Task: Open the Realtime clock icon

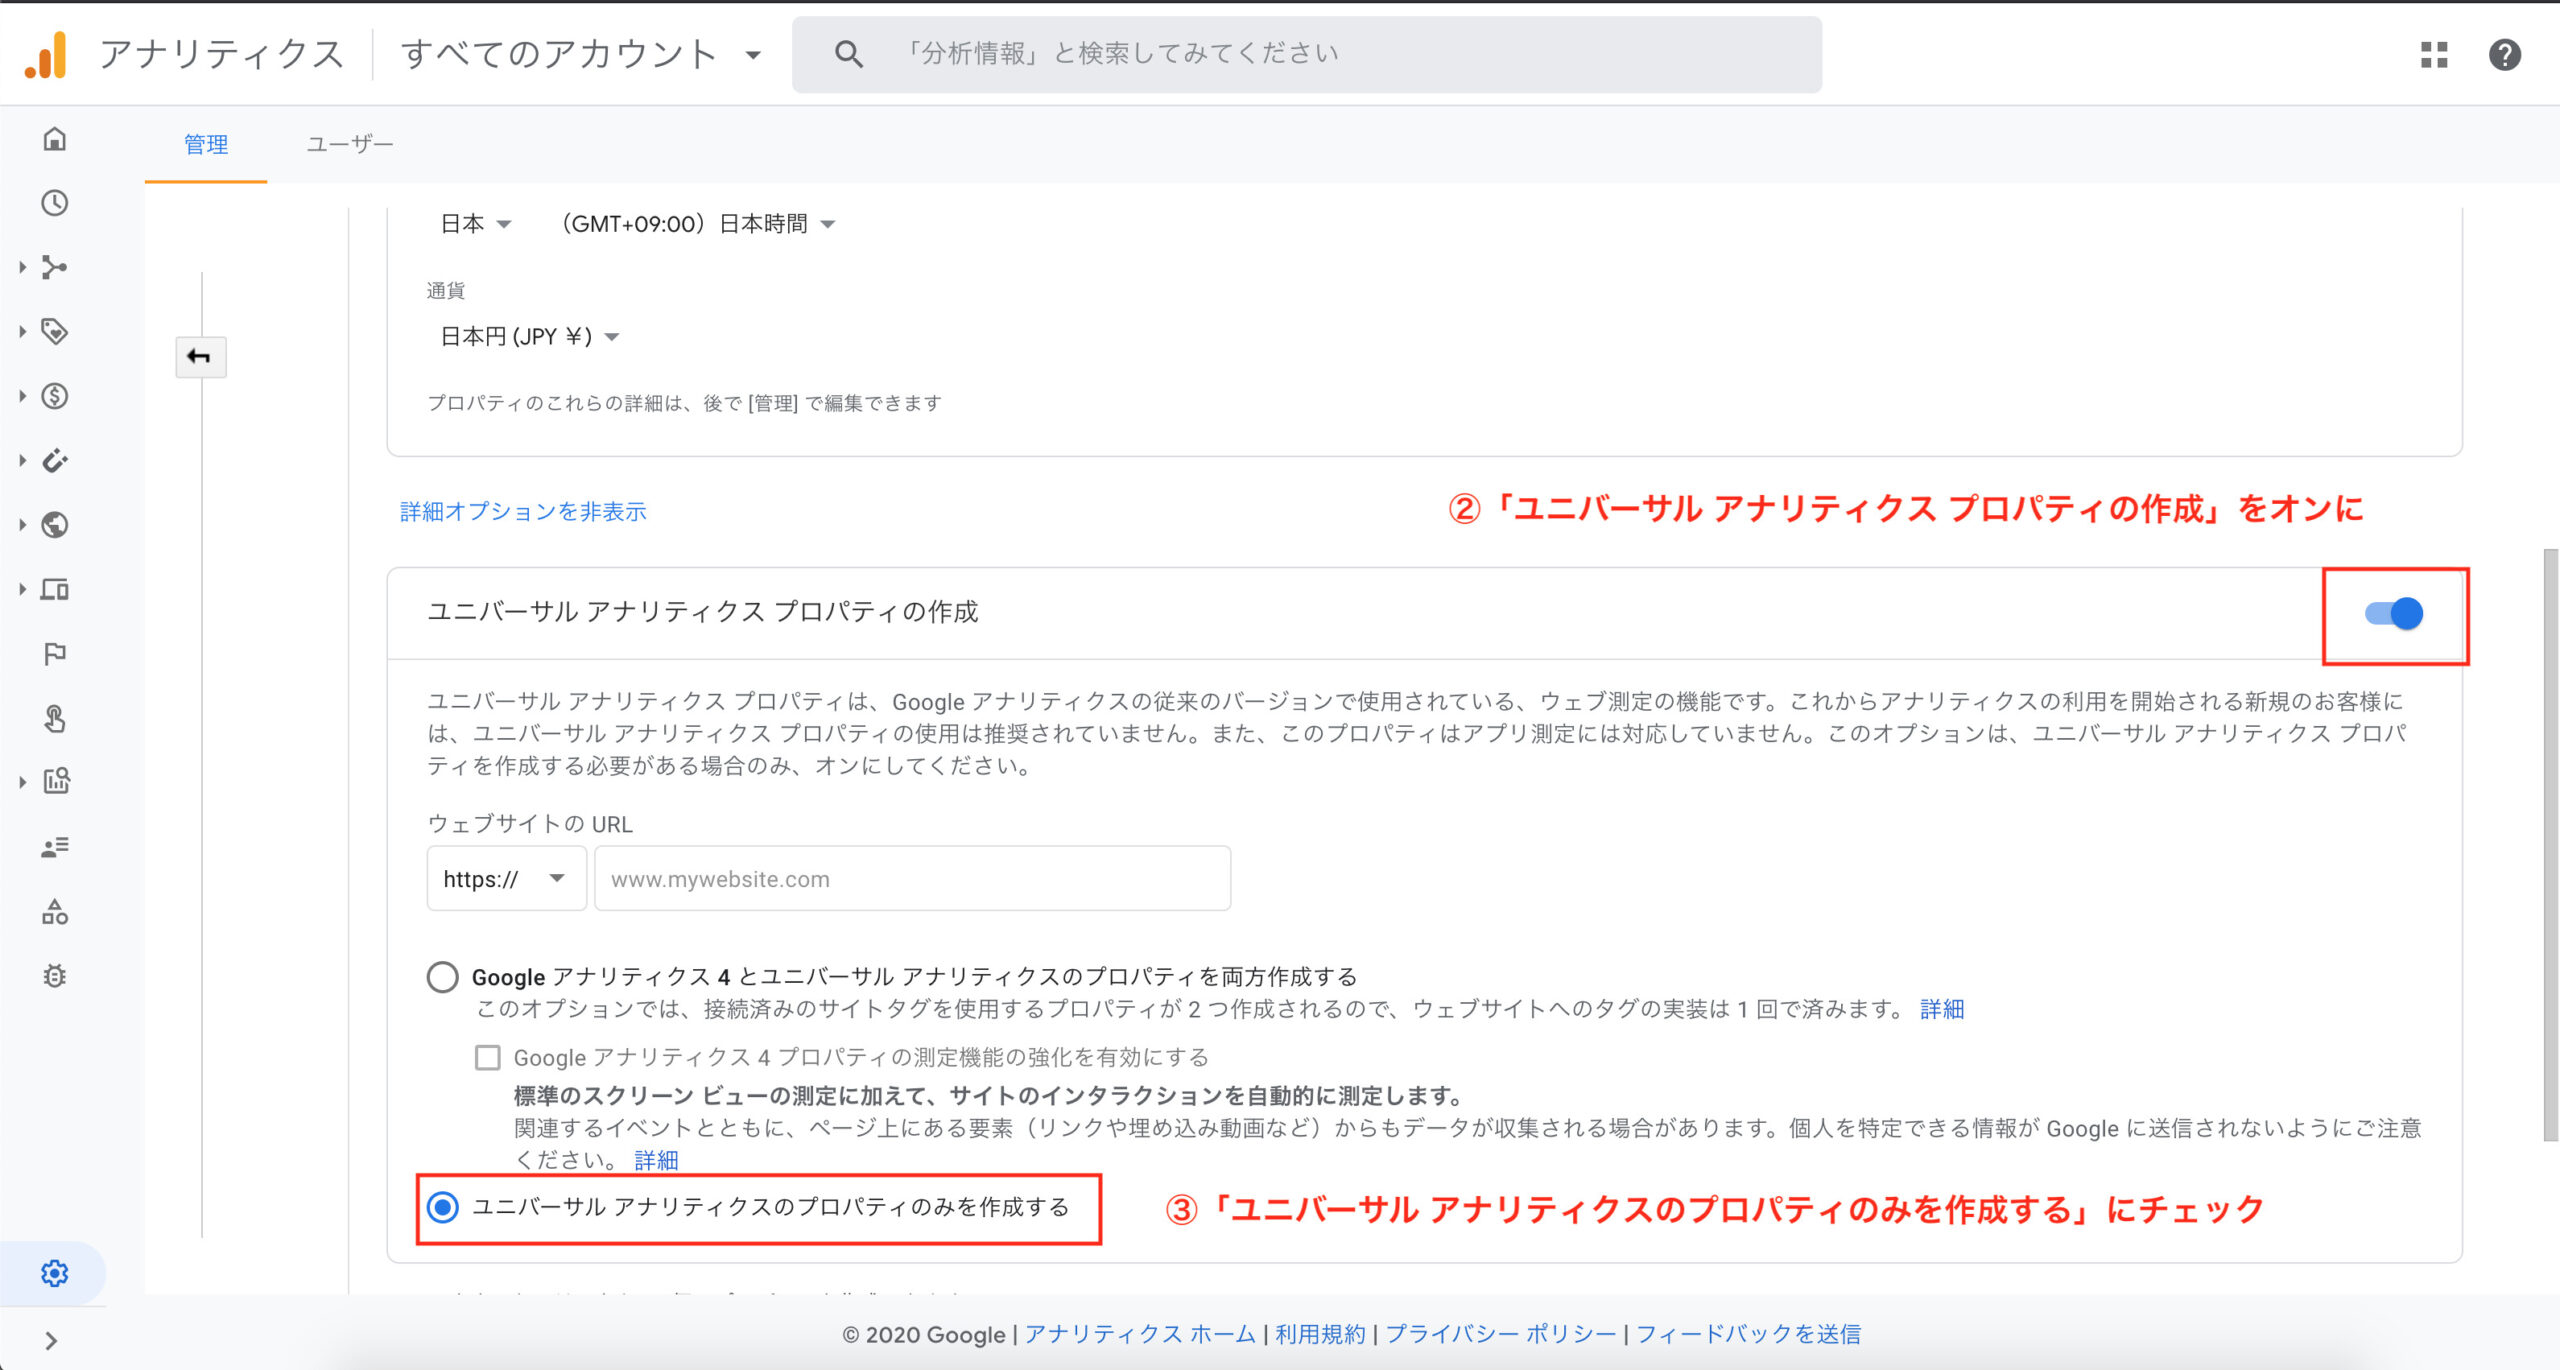Action: (x=55, y=203)
